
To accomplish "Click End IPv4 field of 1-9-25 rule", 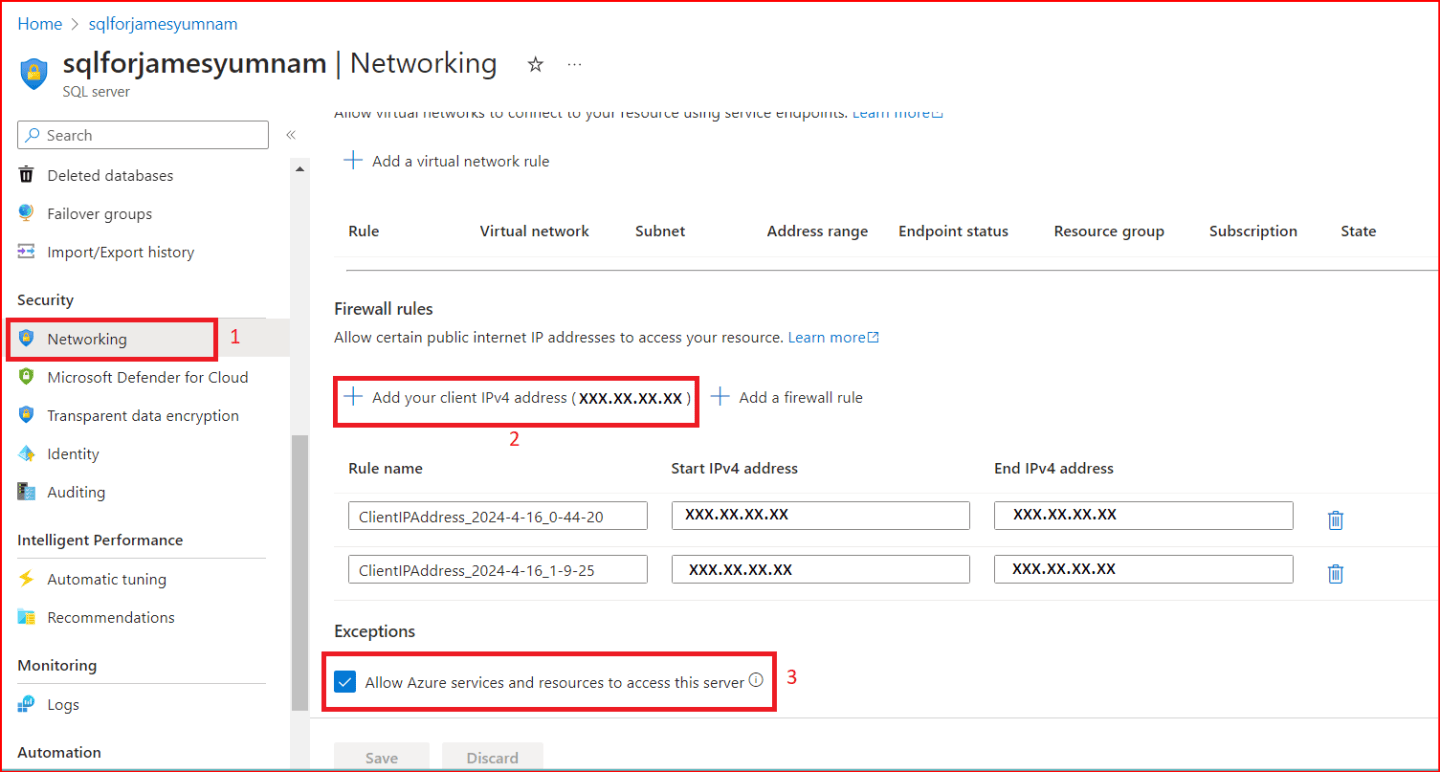I will [1143, 569].
